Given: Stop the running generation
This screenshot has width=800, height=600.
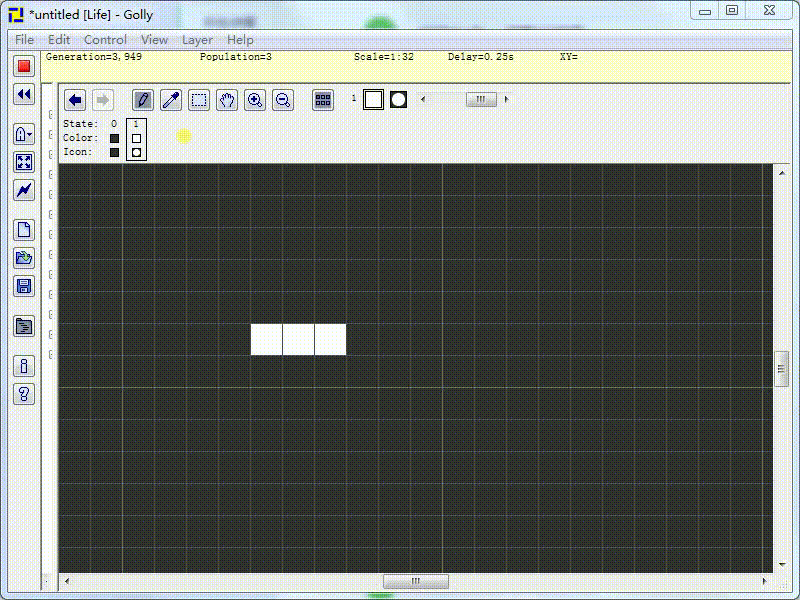Looking at the screenshot, I should 24,66.
